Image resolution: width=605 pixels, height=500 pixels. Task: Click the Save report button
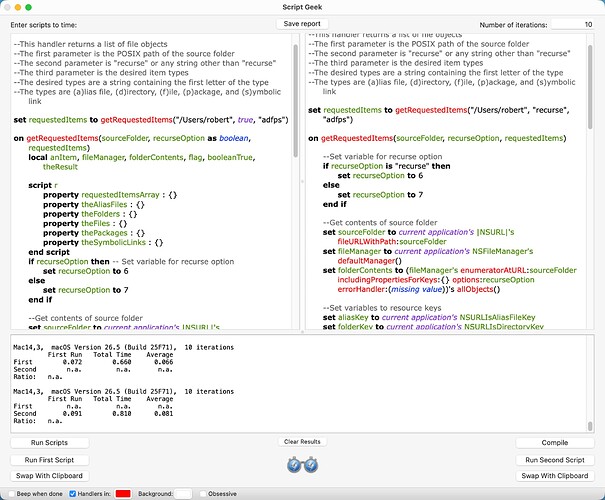pos(302,24)
